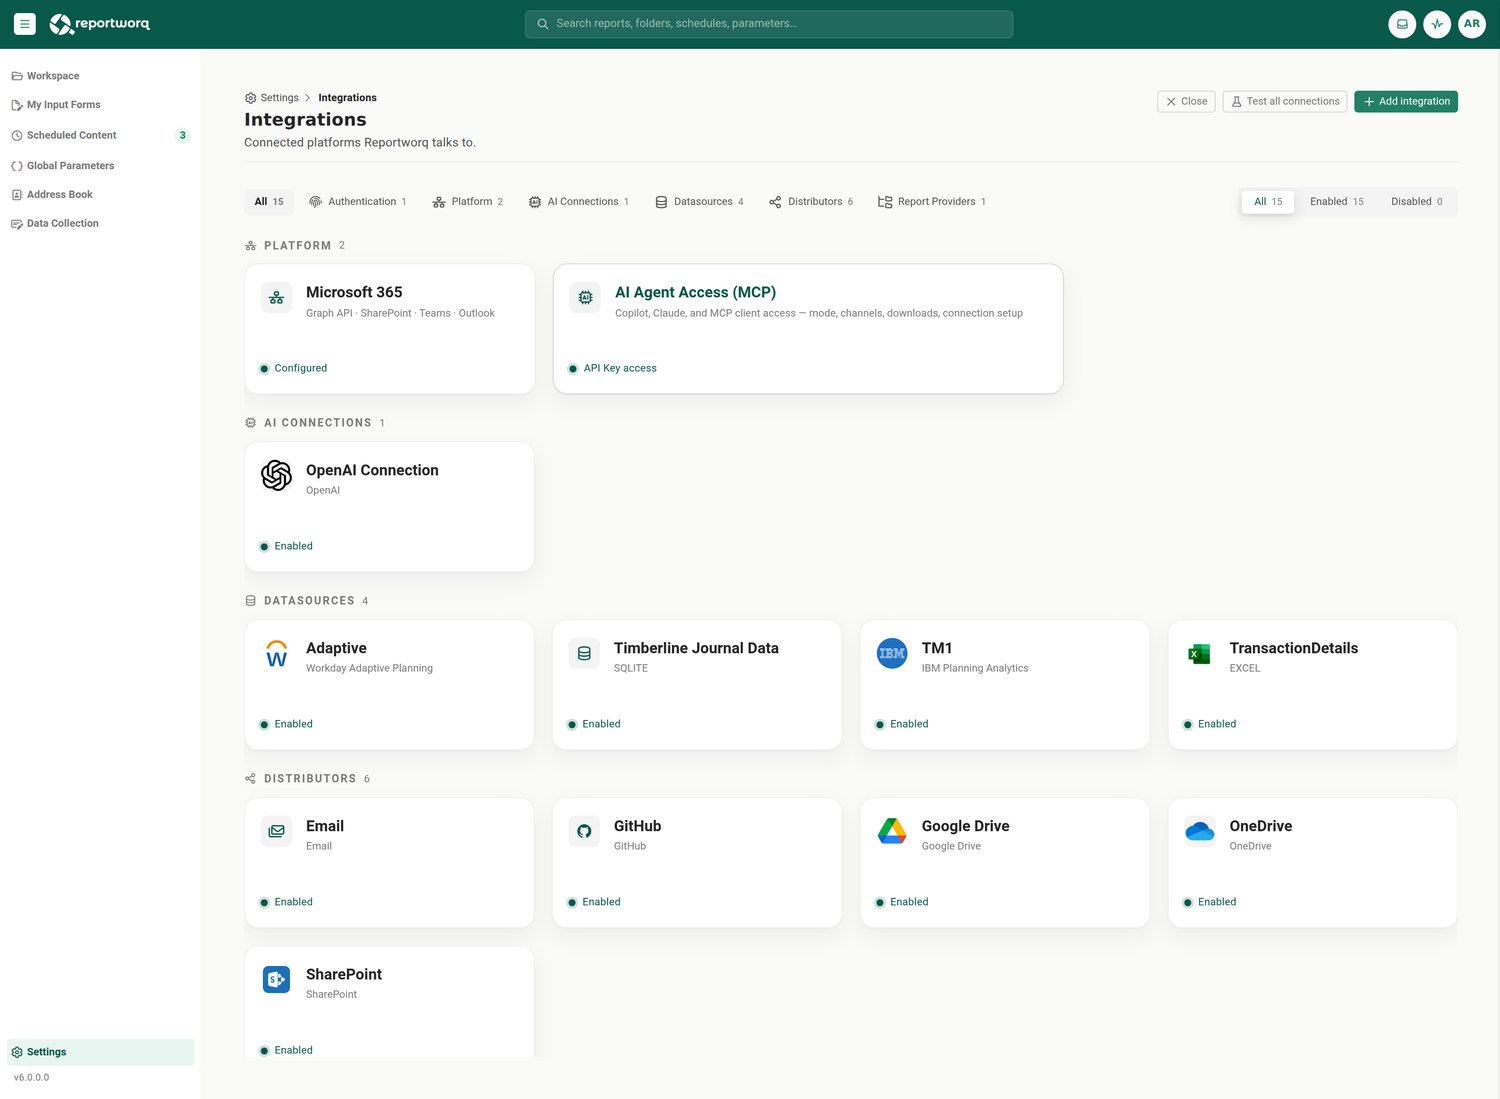Click the Workday Adaptive Planning subtitle
Screen dimensions: 1500x1099
click(x=369, y=669)
